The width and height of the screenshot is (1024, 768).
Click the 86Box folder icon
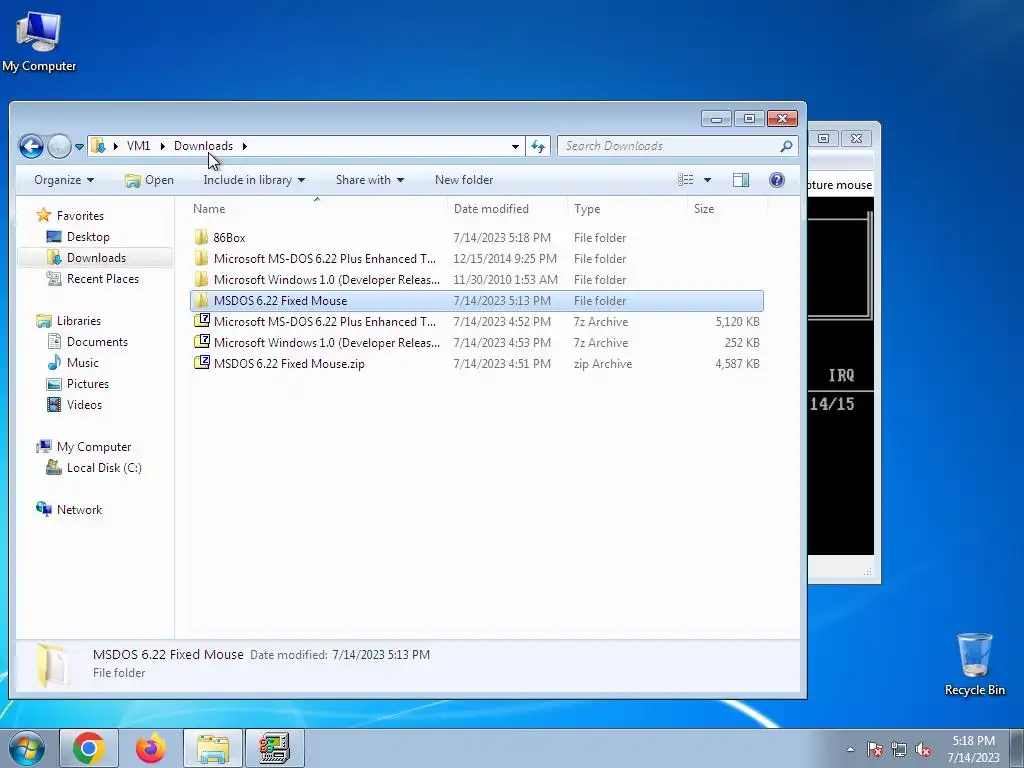coord(201,237)
